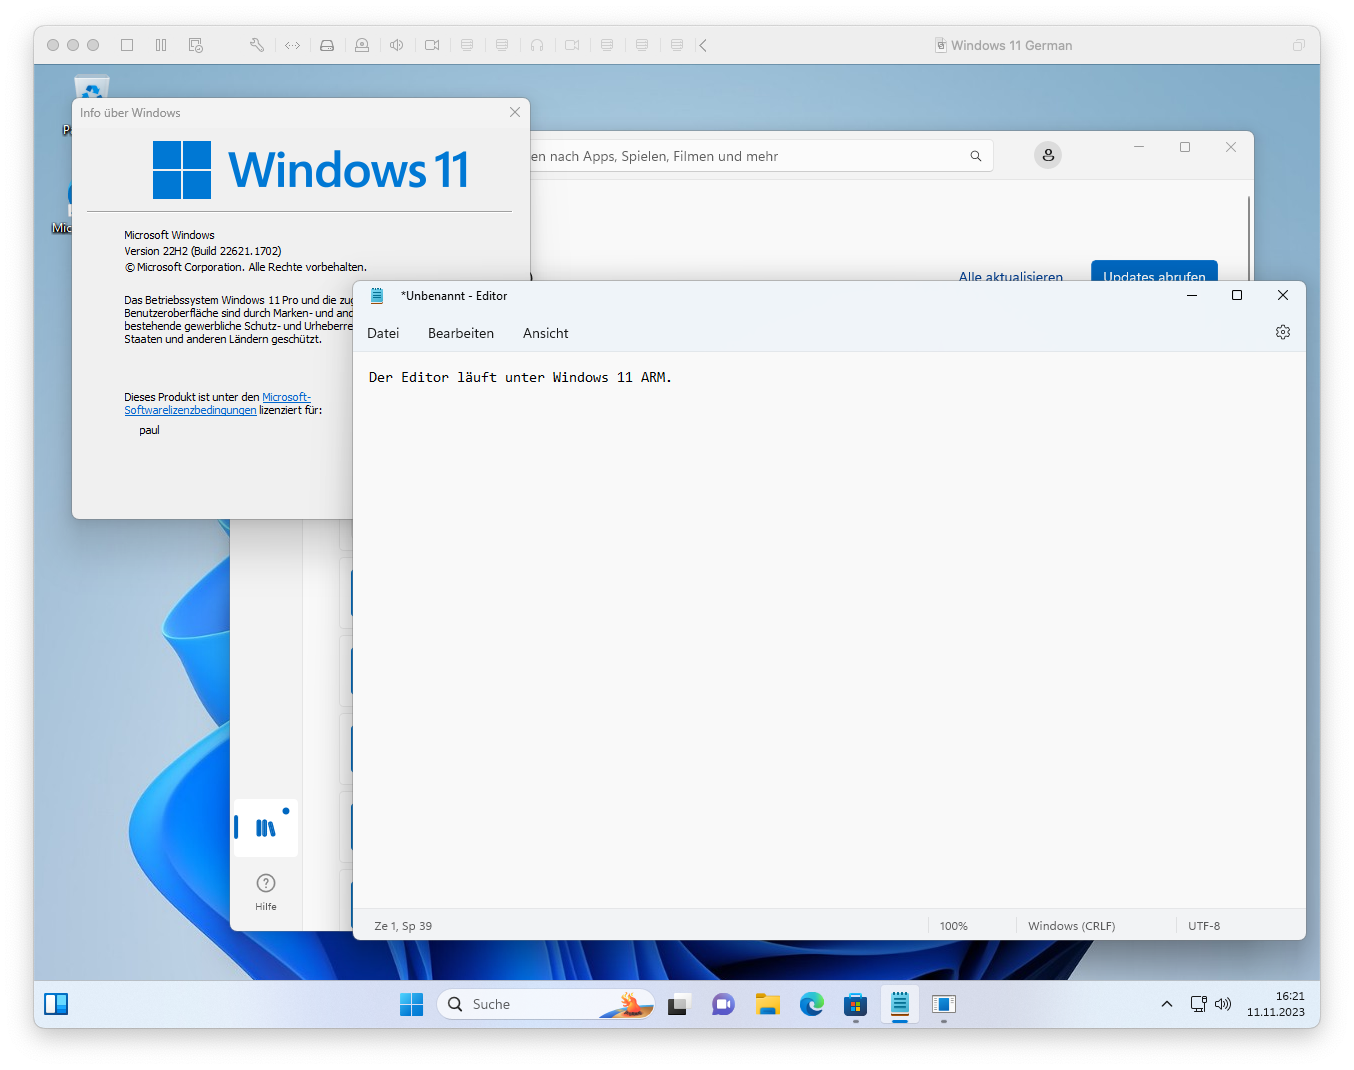Viewport: 1354px width, 1070px height.
Task: Click the licensed user name 'paul'
Action: tap(149, 430)
